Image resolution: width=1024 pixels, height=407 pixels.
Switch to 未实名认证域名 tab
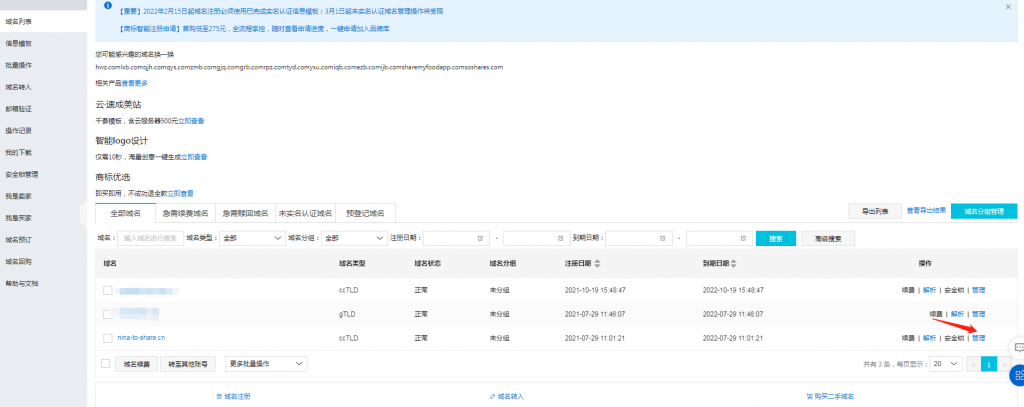[306, 213]
